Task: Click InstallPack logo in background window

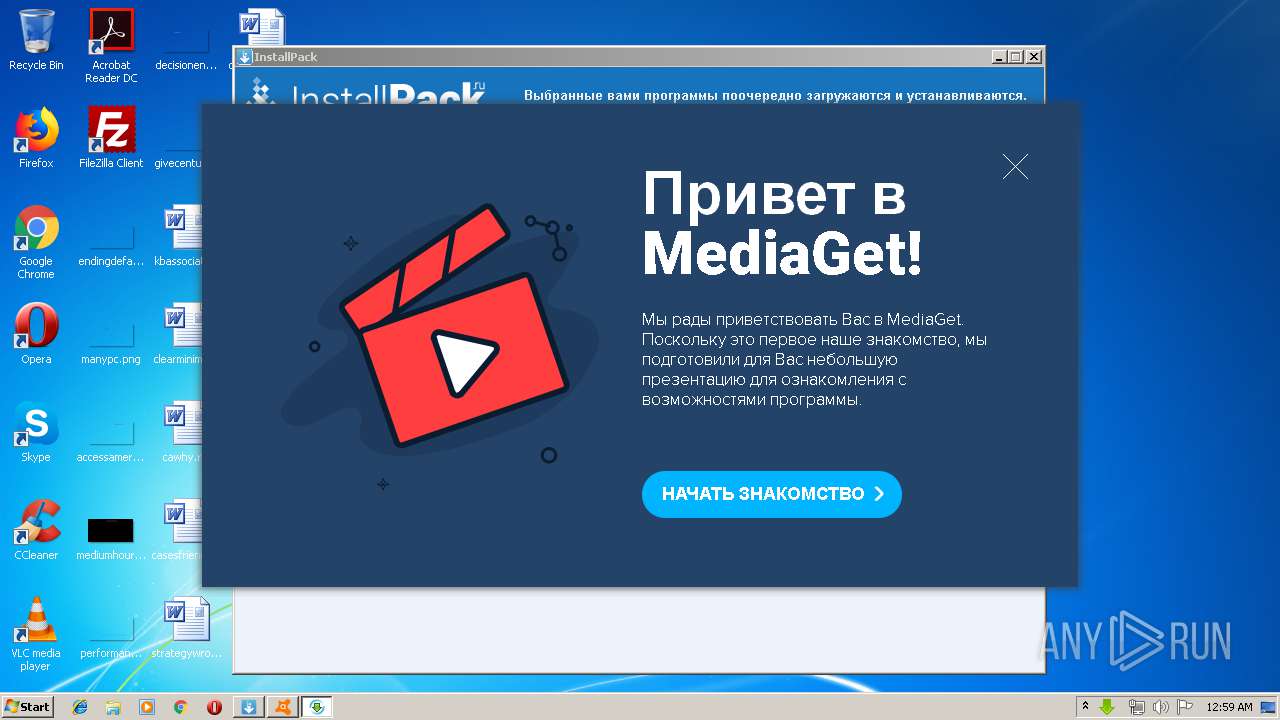Action: click(x=368, y=90)
